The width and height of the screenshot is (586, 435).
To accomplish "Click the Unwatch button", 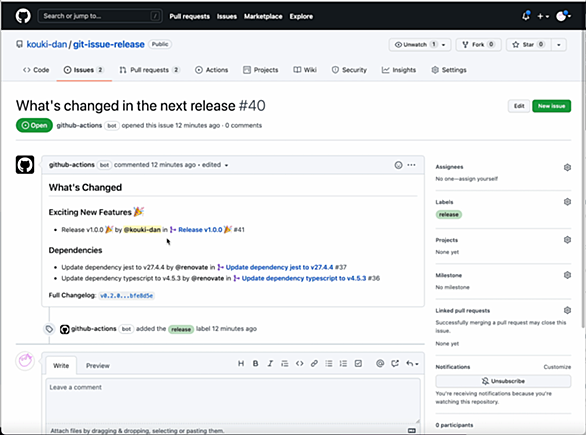I will click(x=415, y=44).
